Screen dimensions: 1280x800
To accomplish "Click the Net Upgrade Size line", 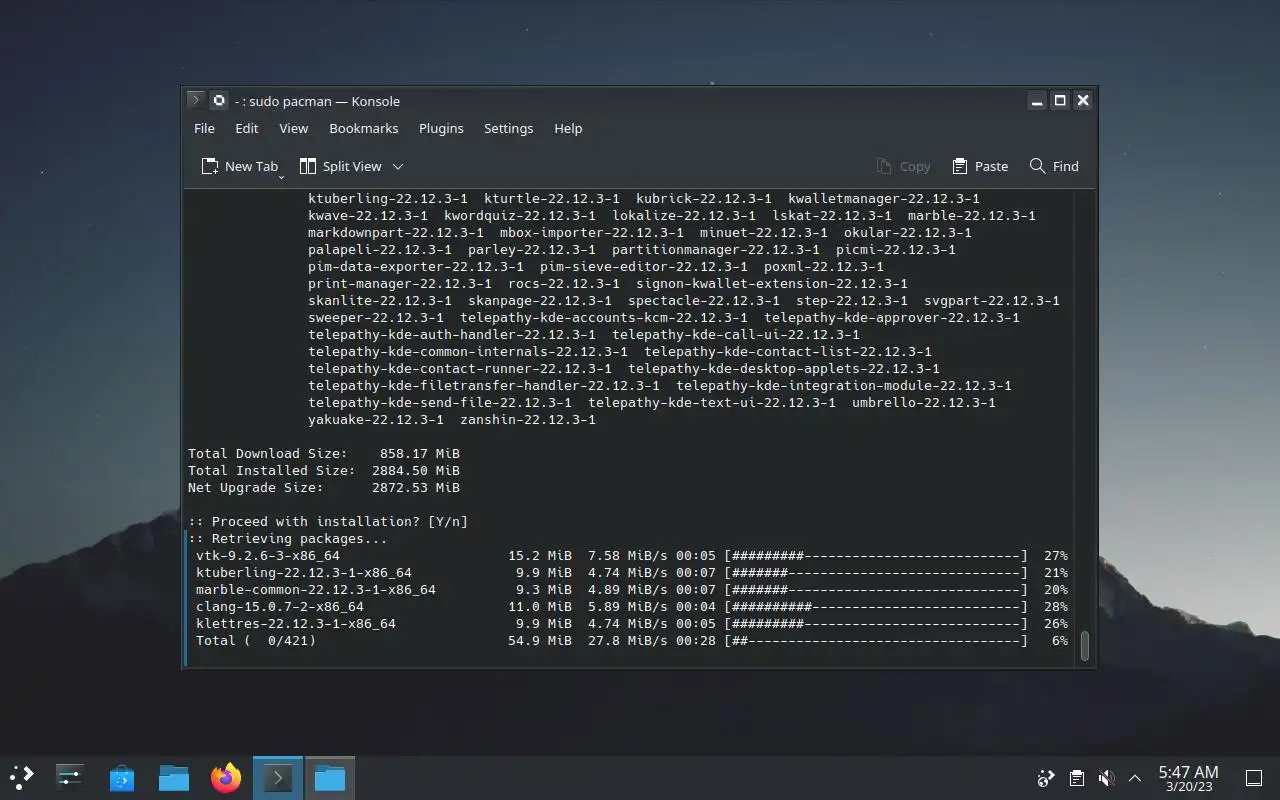I will [324, 487].
